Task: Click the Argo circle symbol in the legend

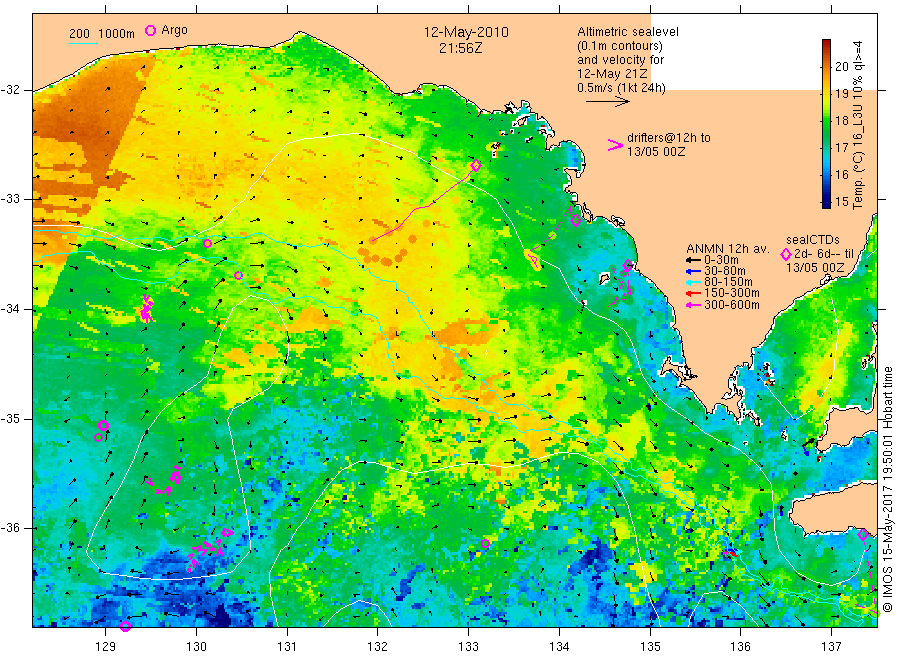Action: point(150,30)
